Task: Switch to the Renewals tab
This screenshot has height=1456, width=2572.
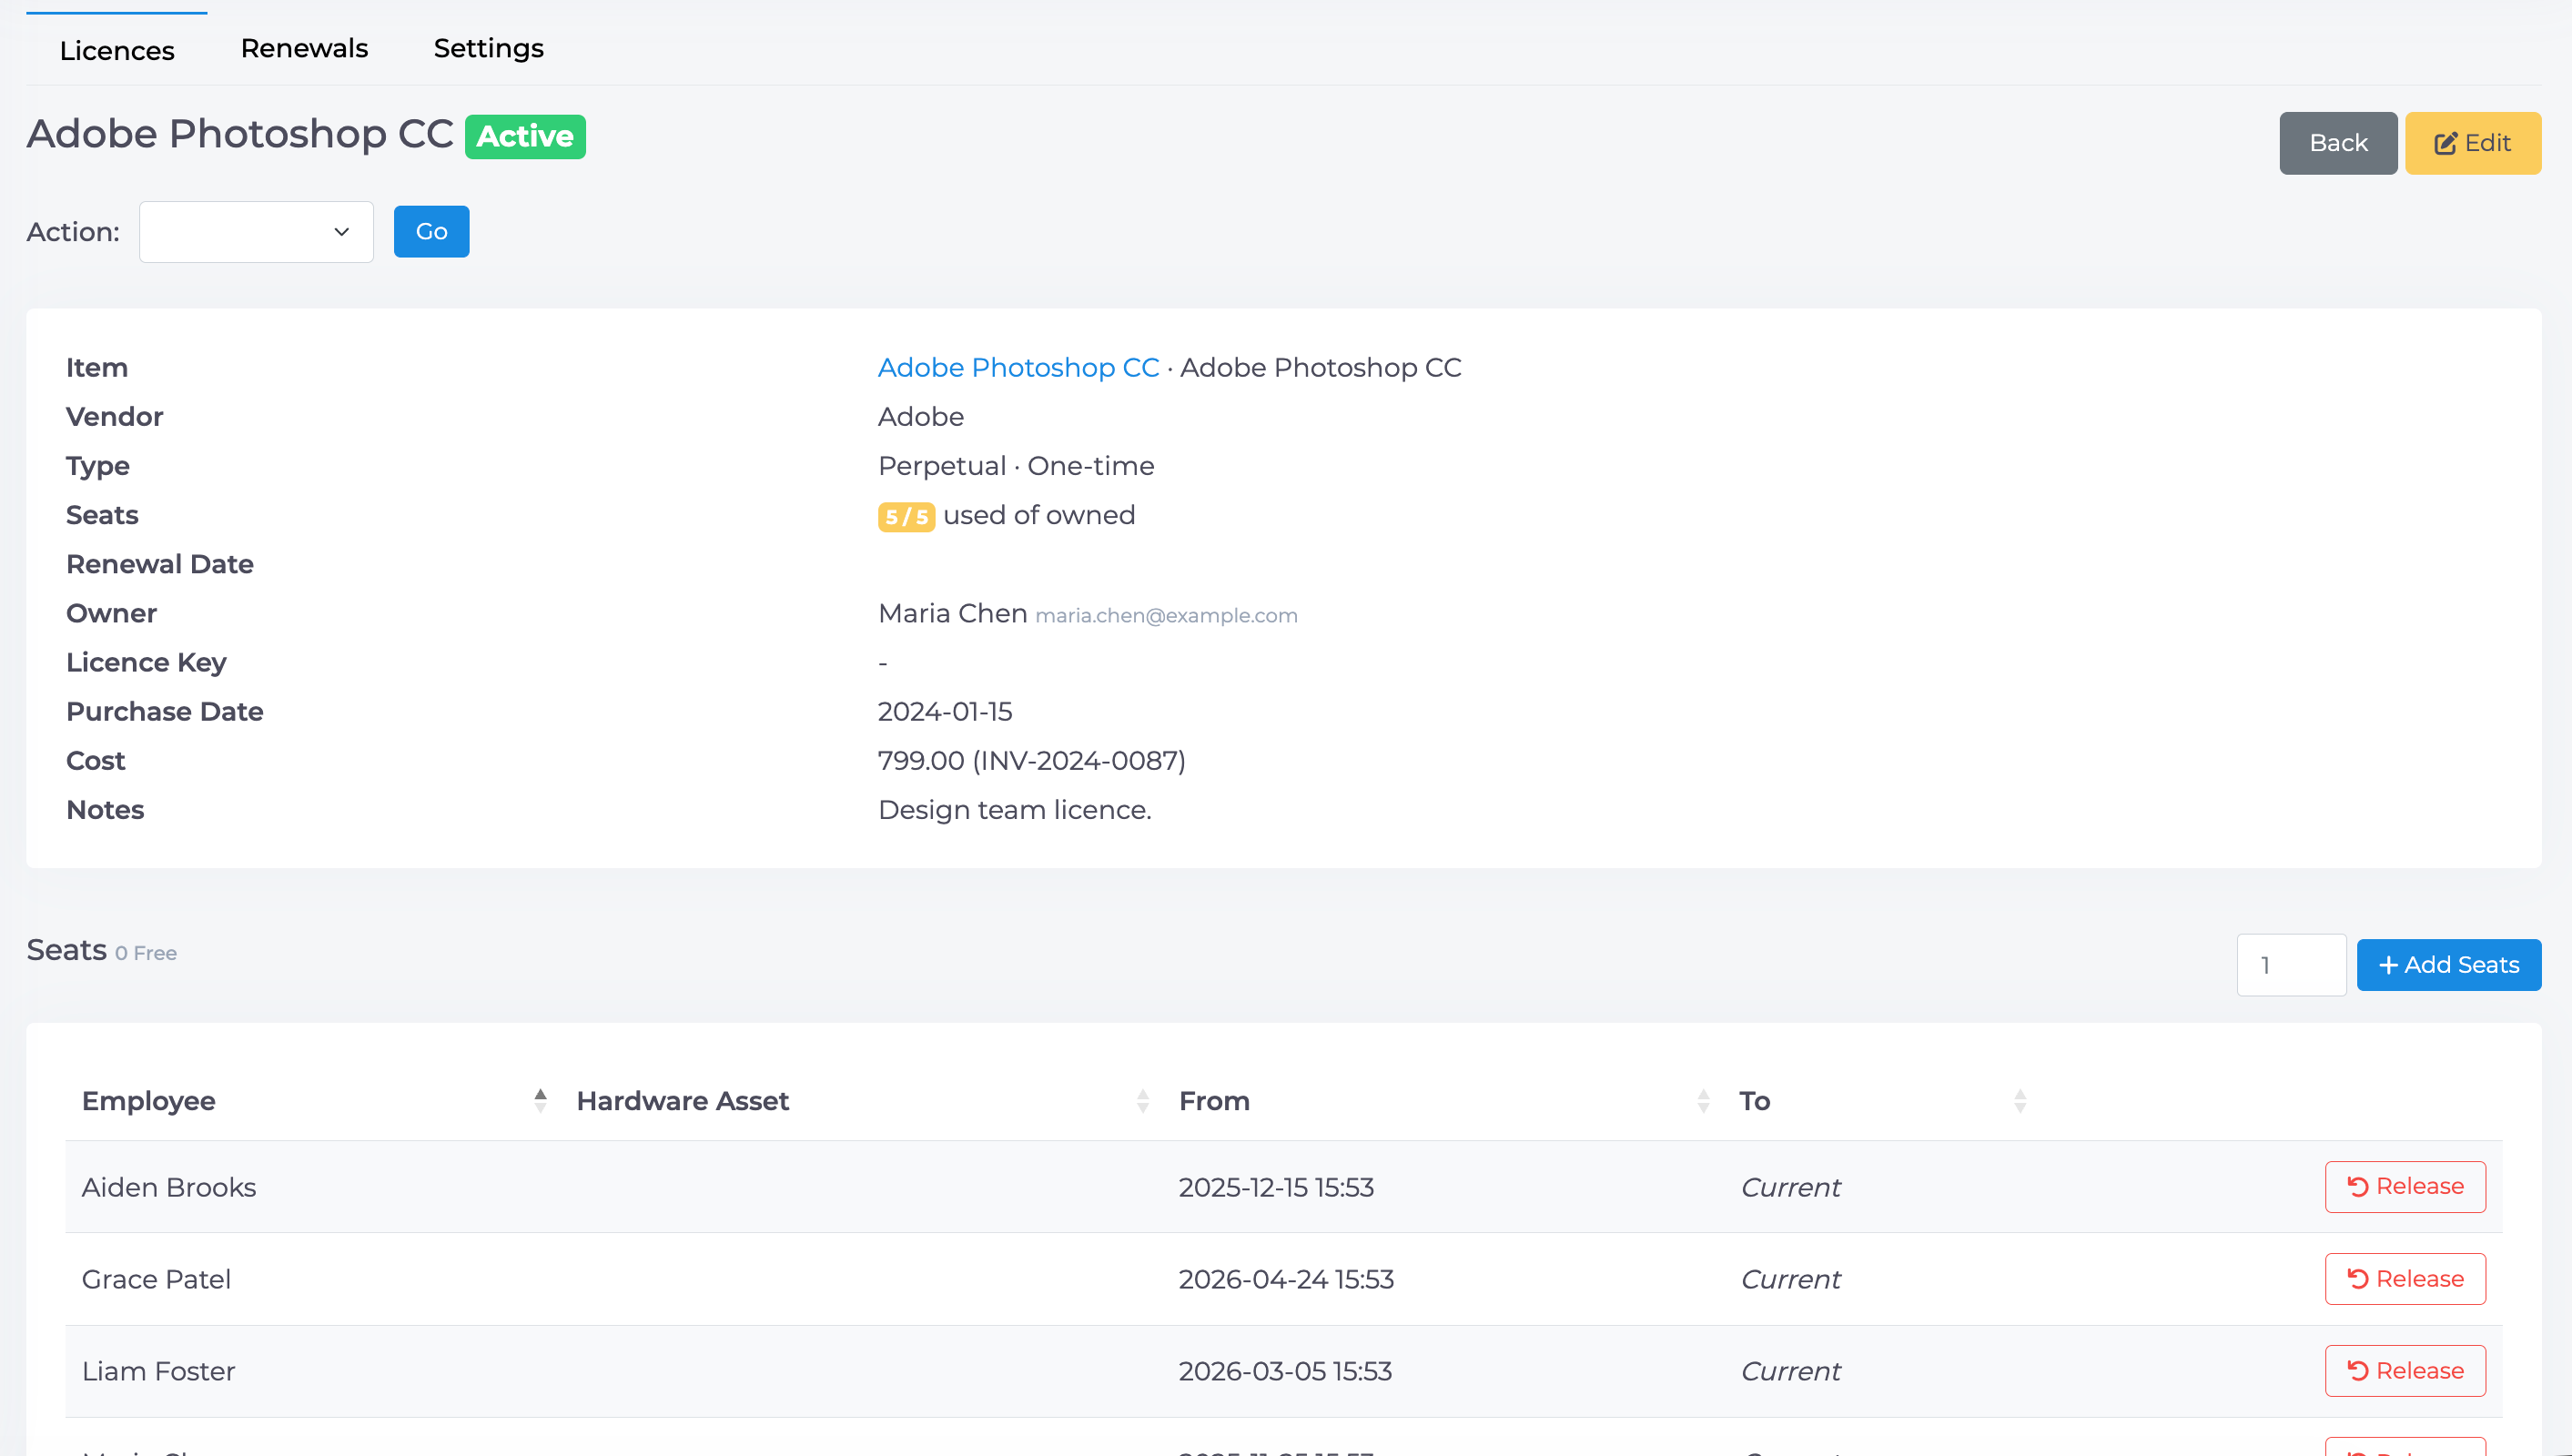Action: pos(304,48)
